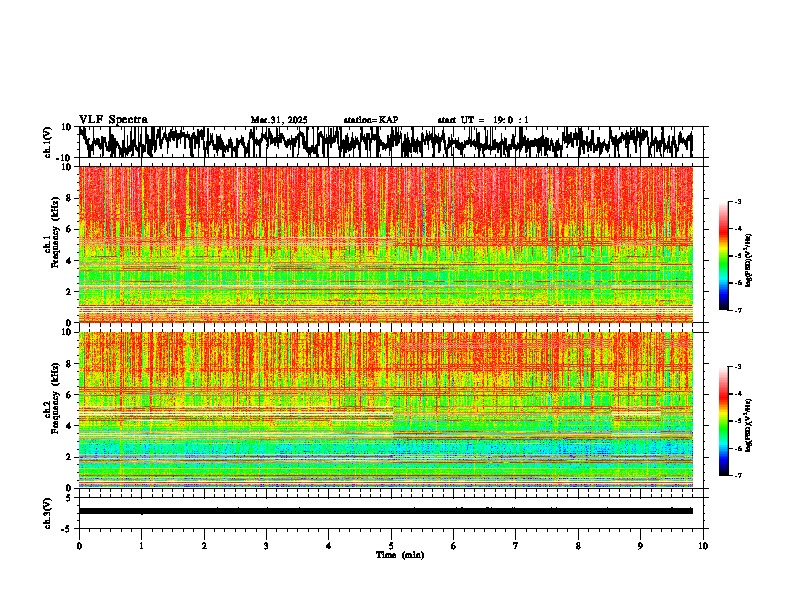Click the "station=KAP" label
Image resolution: width=792 pixels, height=612 pixels.
[371, 120]
